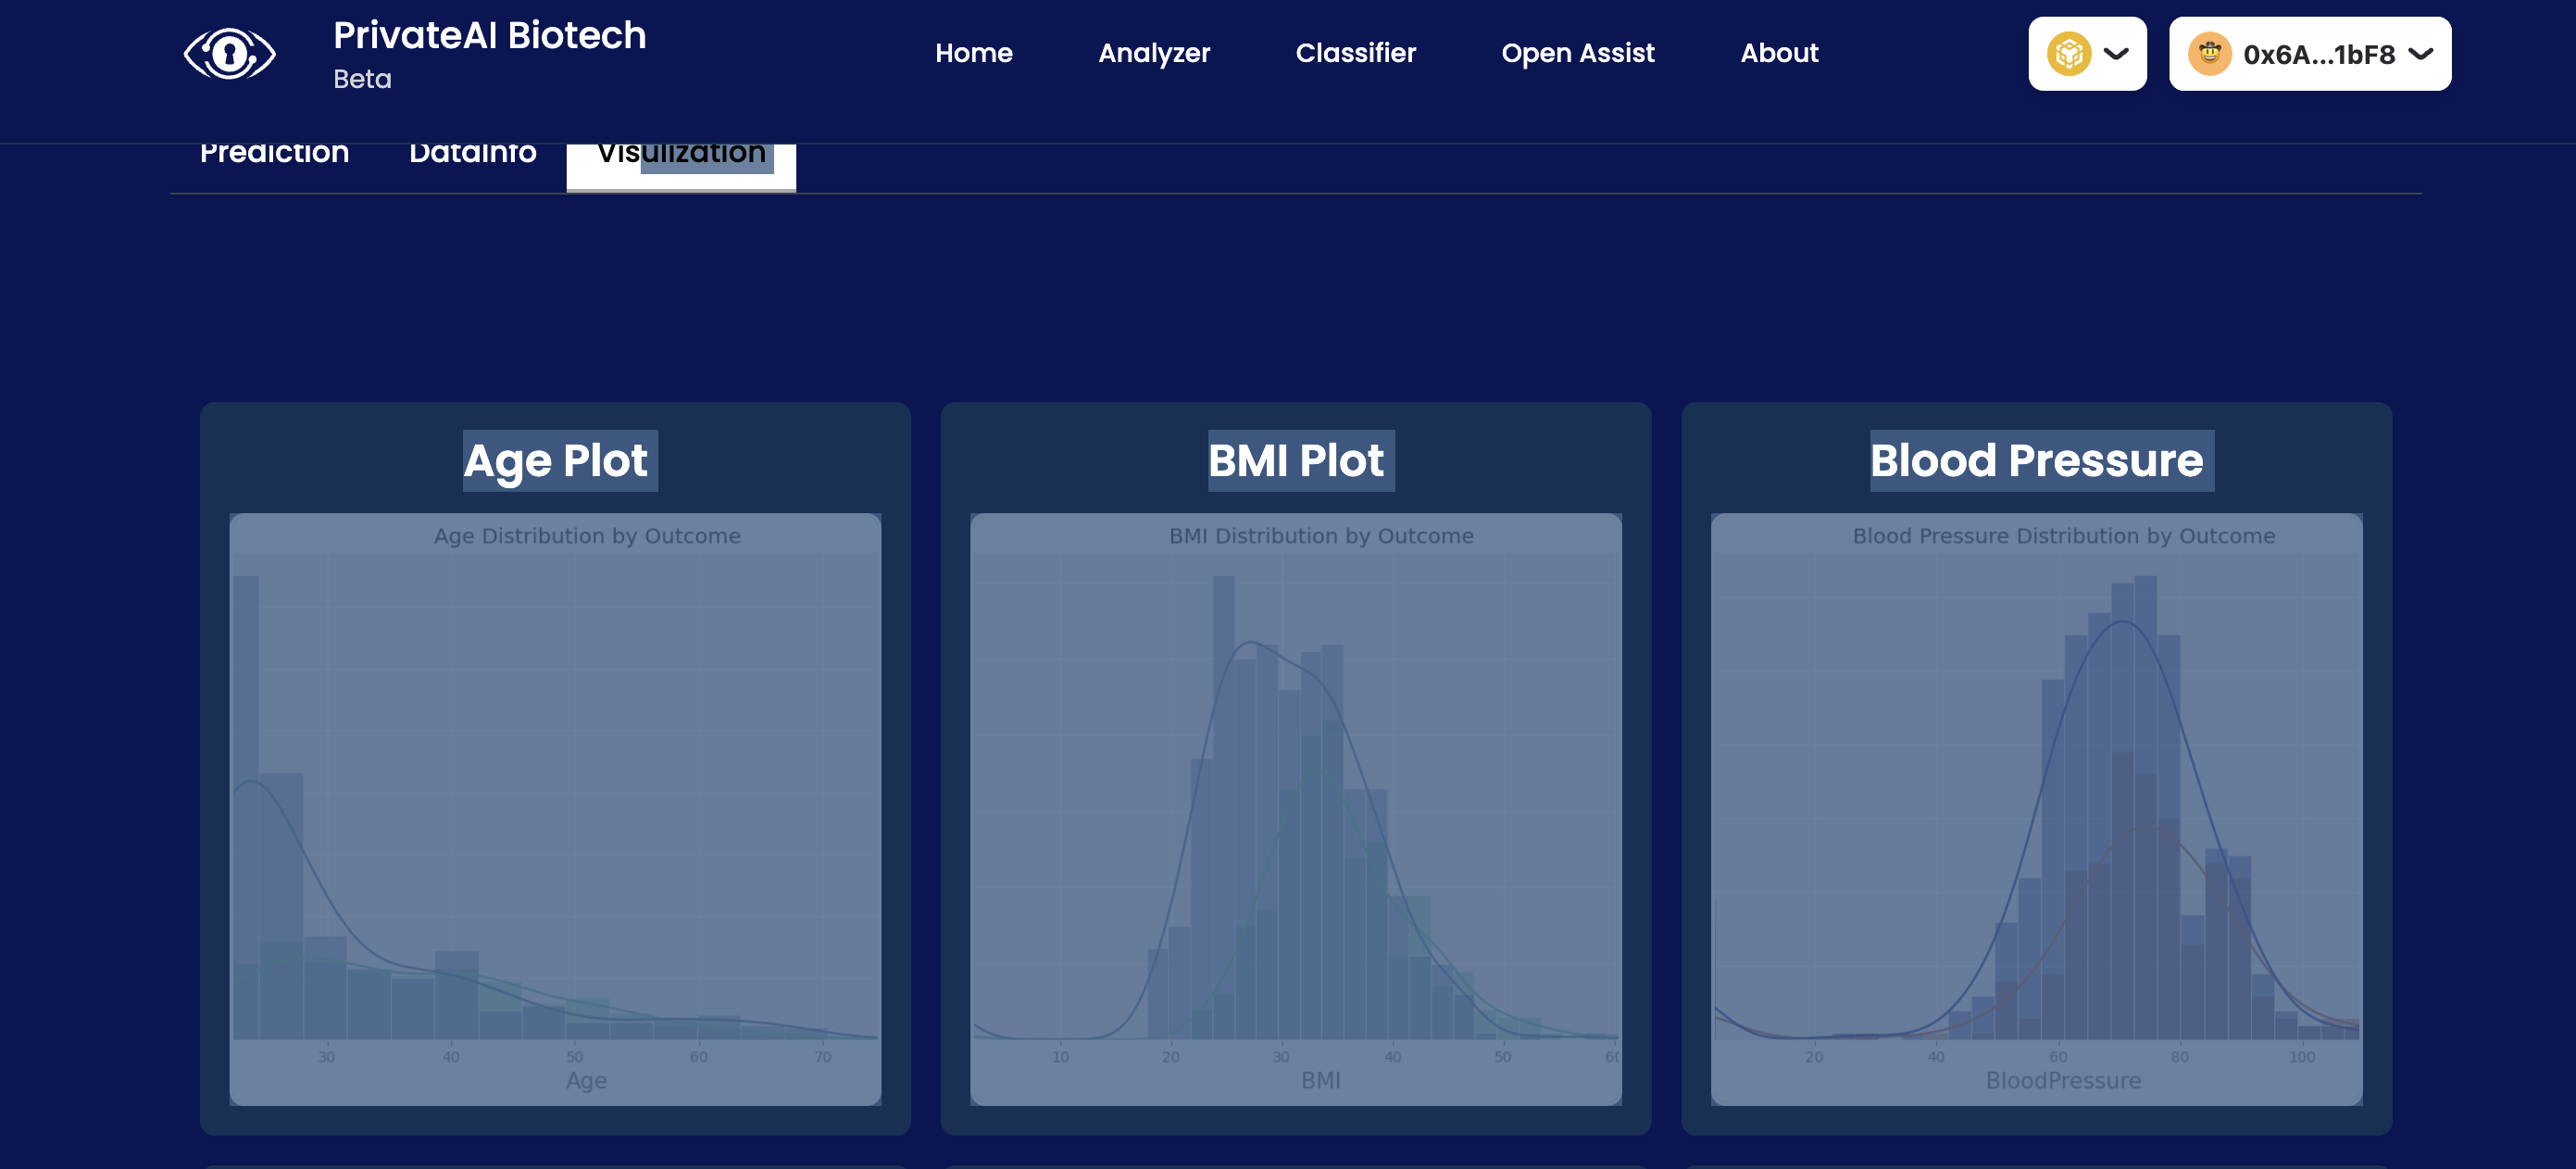This screenshot has height=1169, width=2576.
Task: Click the PrivateAI eye logo icon
Action: pyautogui.click(x=229, y=53)
